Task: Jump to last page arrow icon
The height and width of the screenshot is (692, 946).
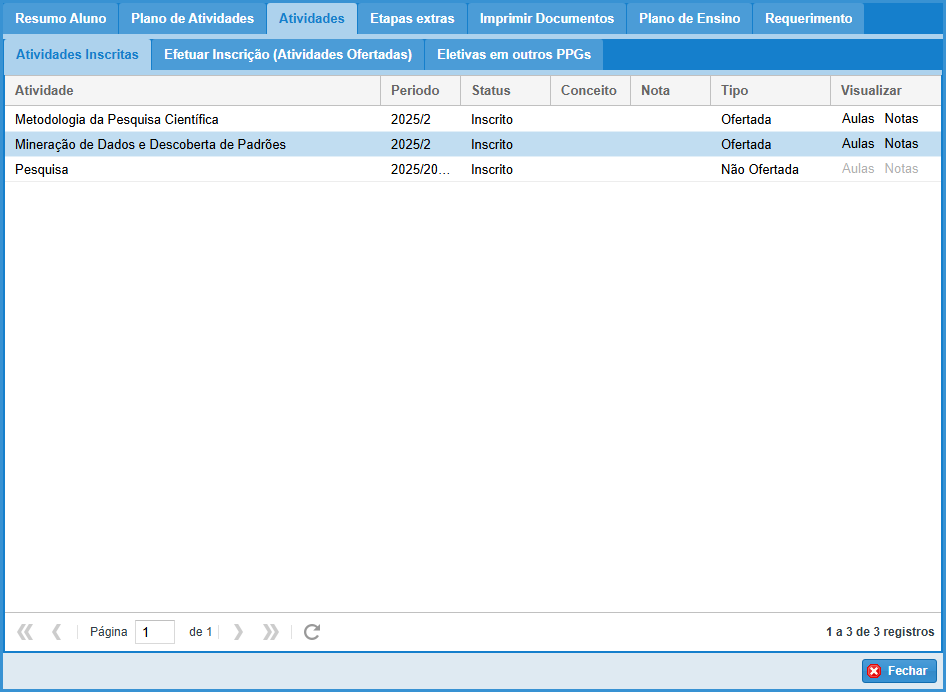Action: 270,632
